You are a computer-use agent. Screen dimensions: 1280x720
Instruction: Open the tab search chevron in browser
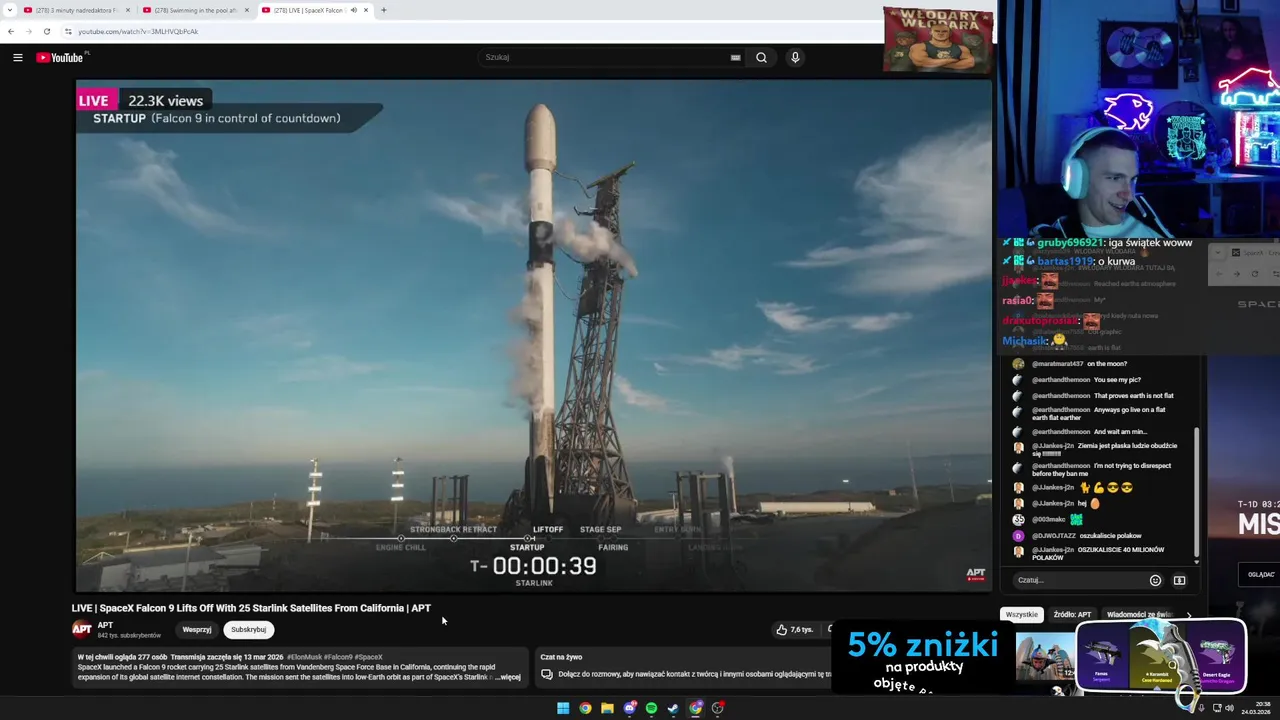pos(10,10)
